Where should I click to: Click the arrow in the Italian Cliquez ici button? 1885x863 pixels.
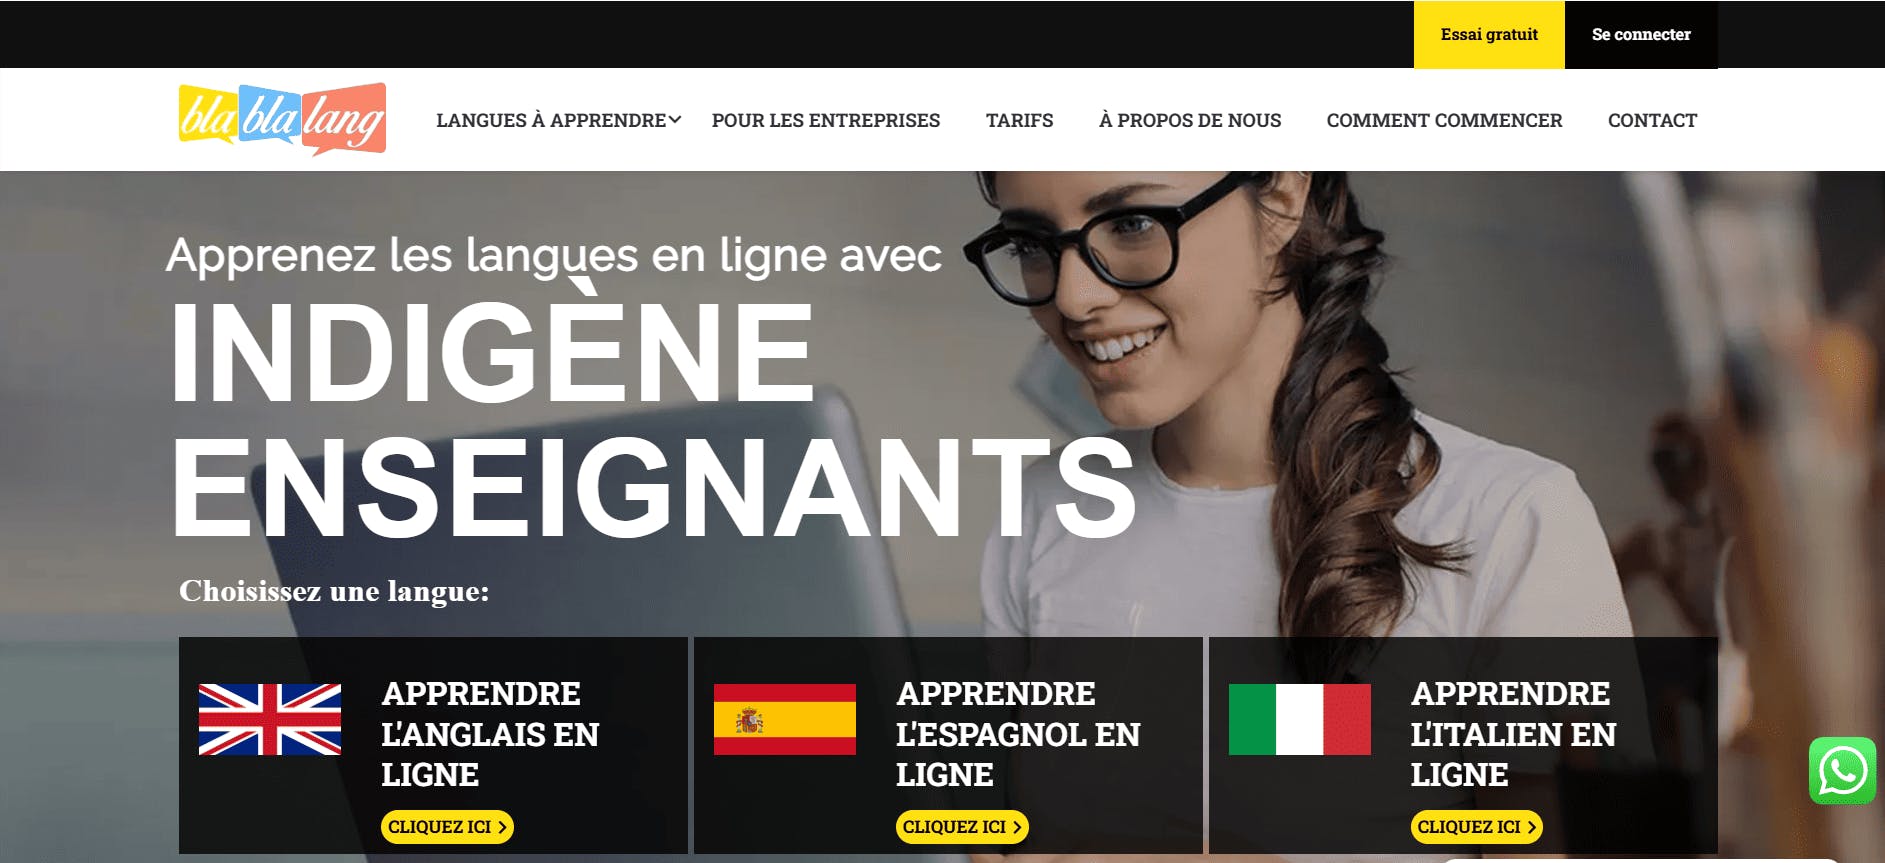1532,827
